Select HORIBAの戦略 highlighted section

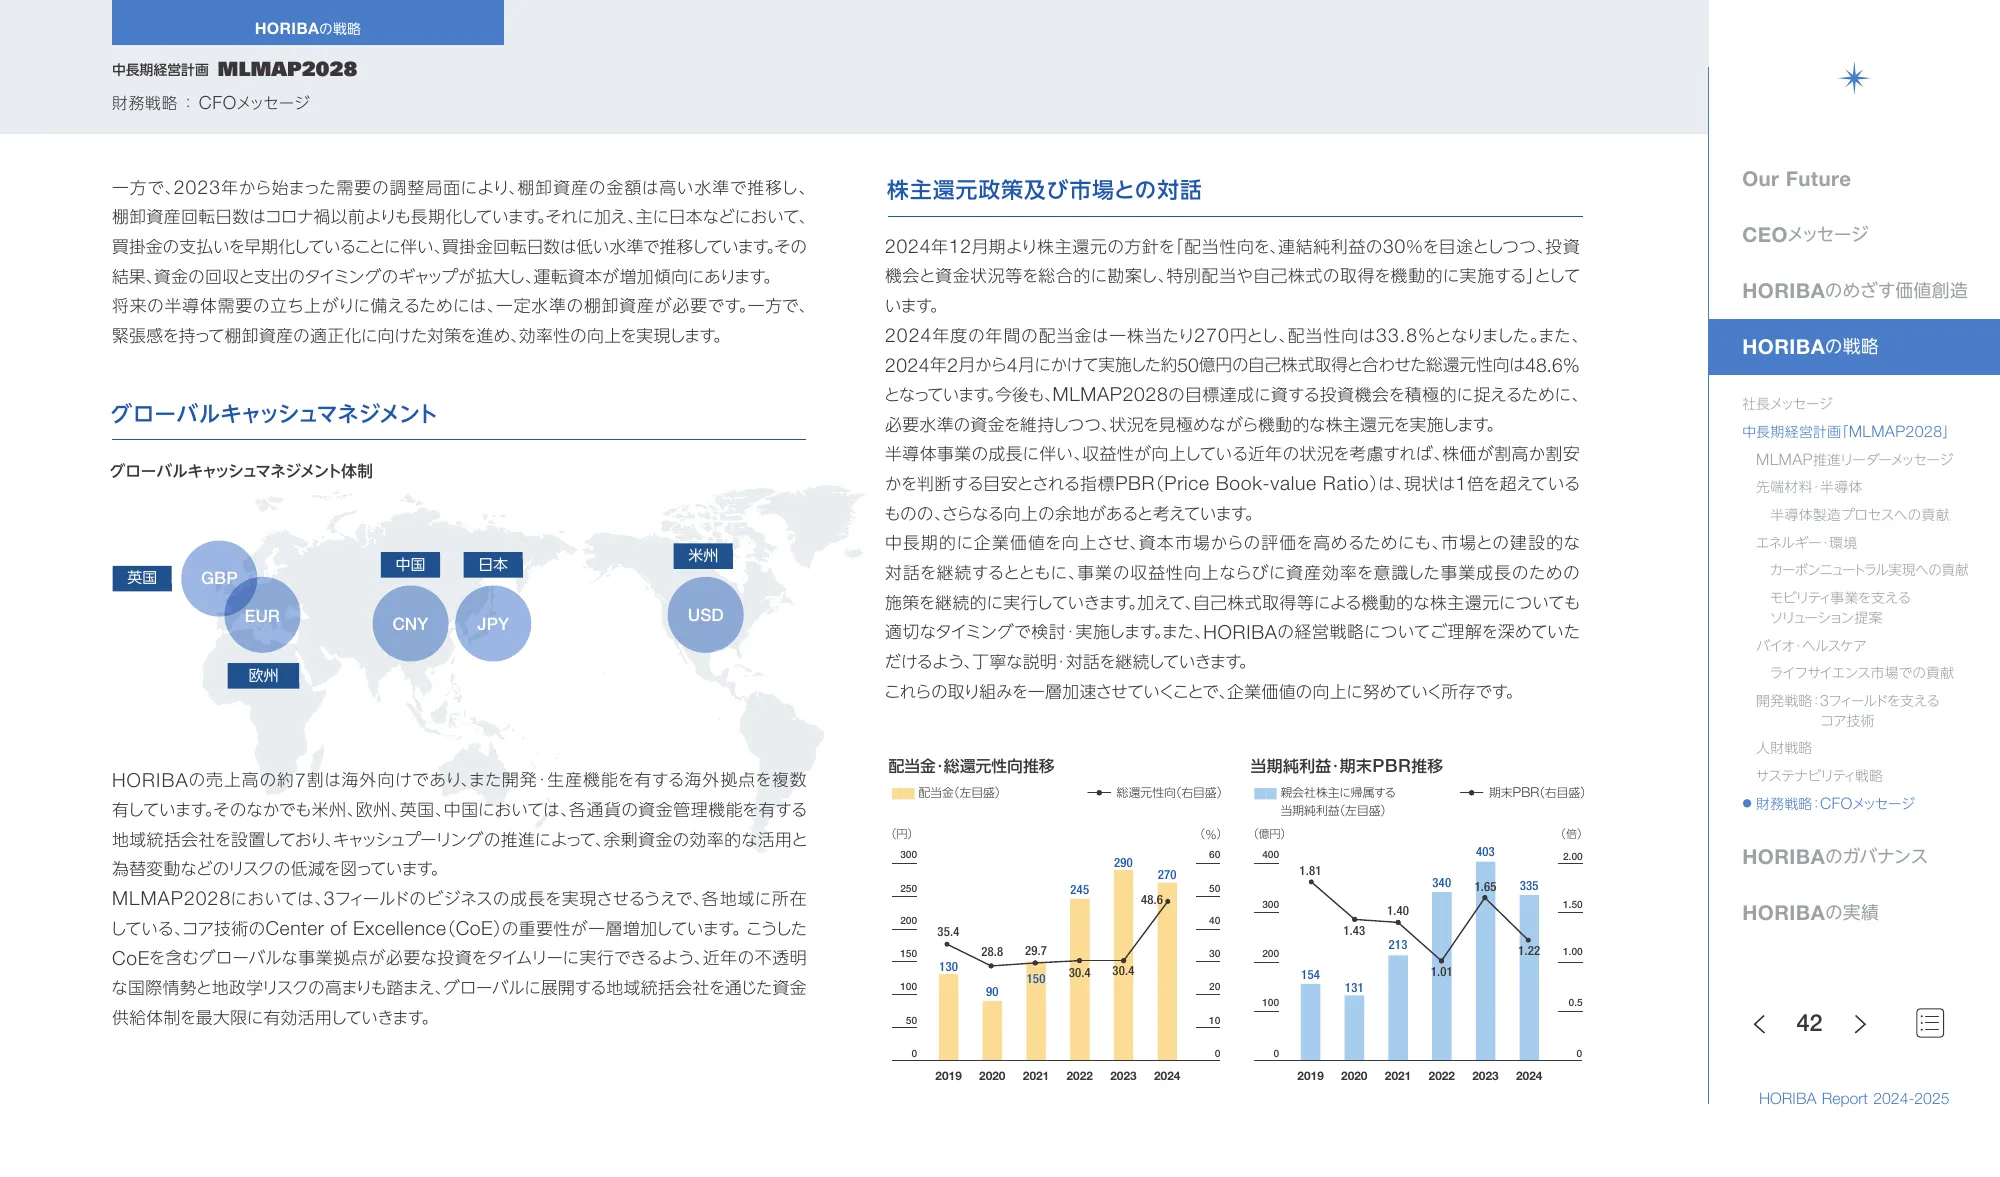coord(1809,347)
